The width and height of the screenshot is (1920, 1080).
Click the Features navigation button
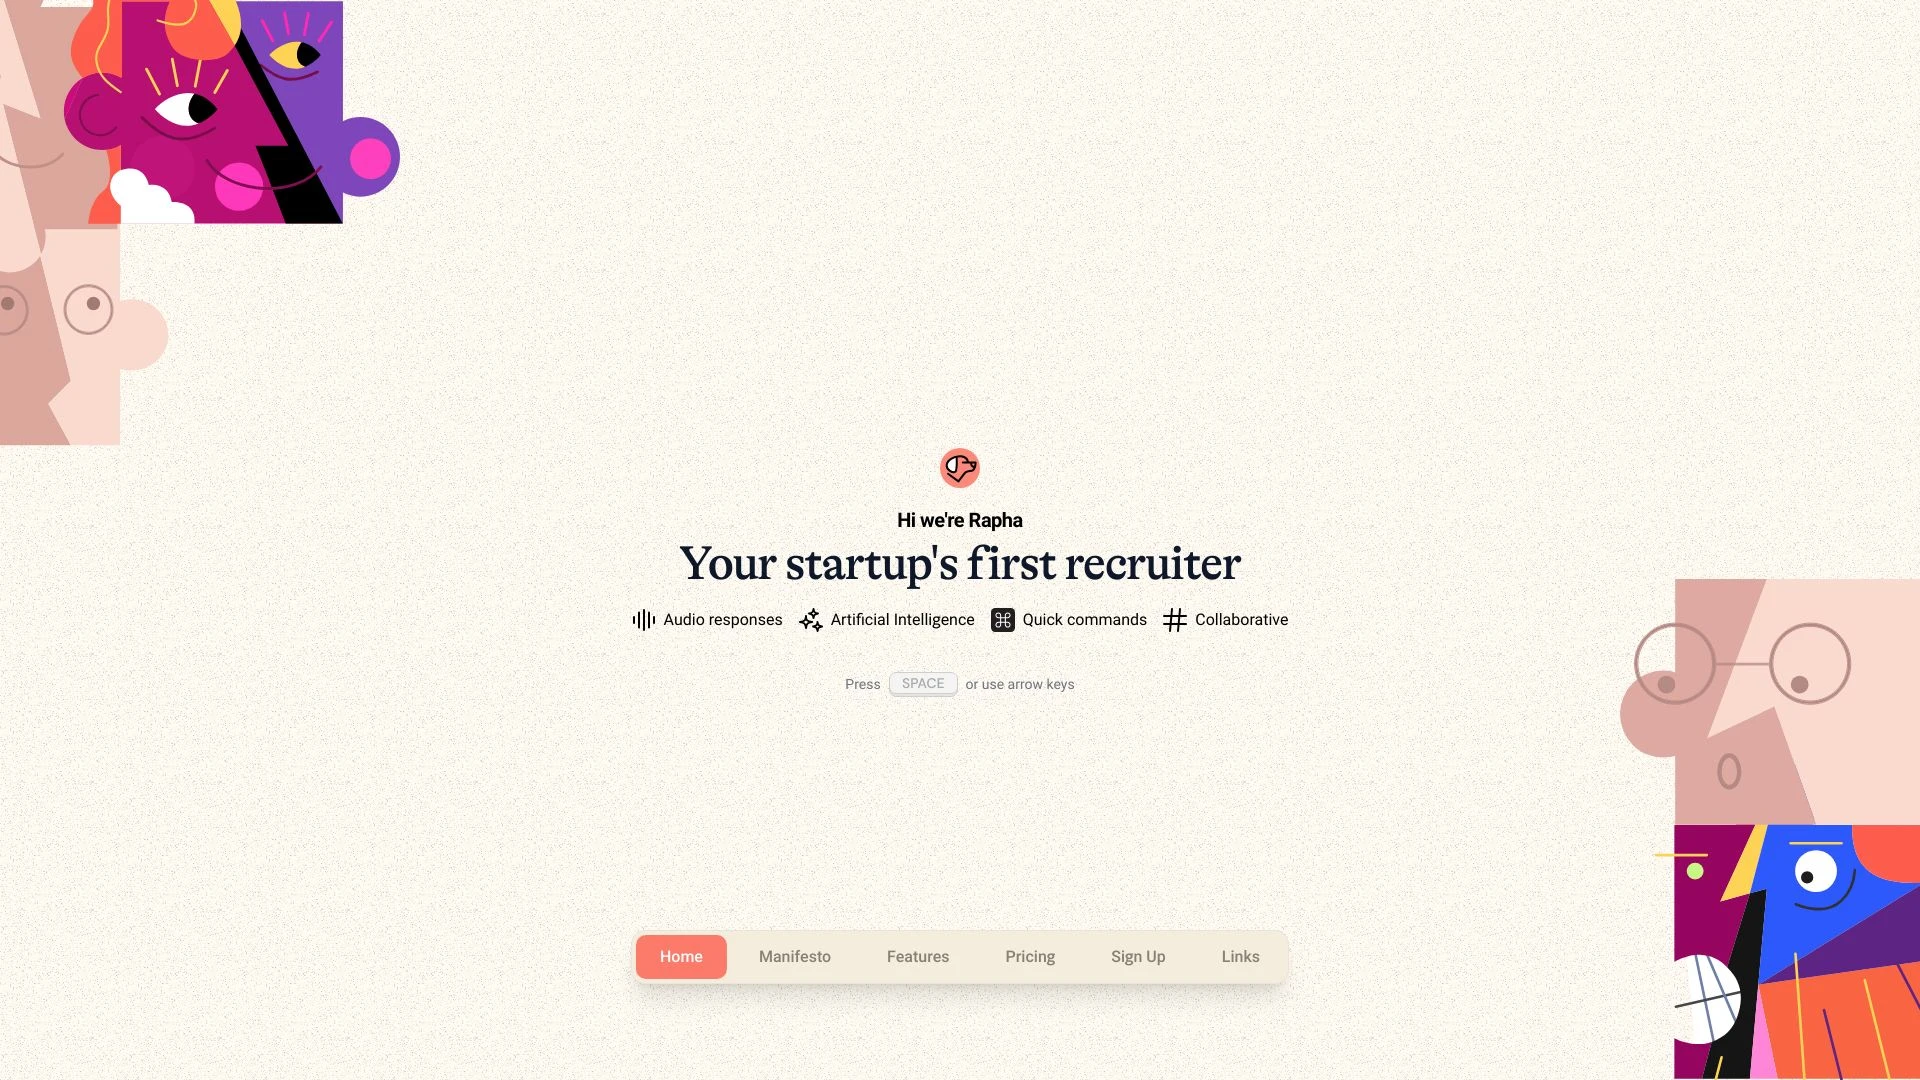pos(918,956)
